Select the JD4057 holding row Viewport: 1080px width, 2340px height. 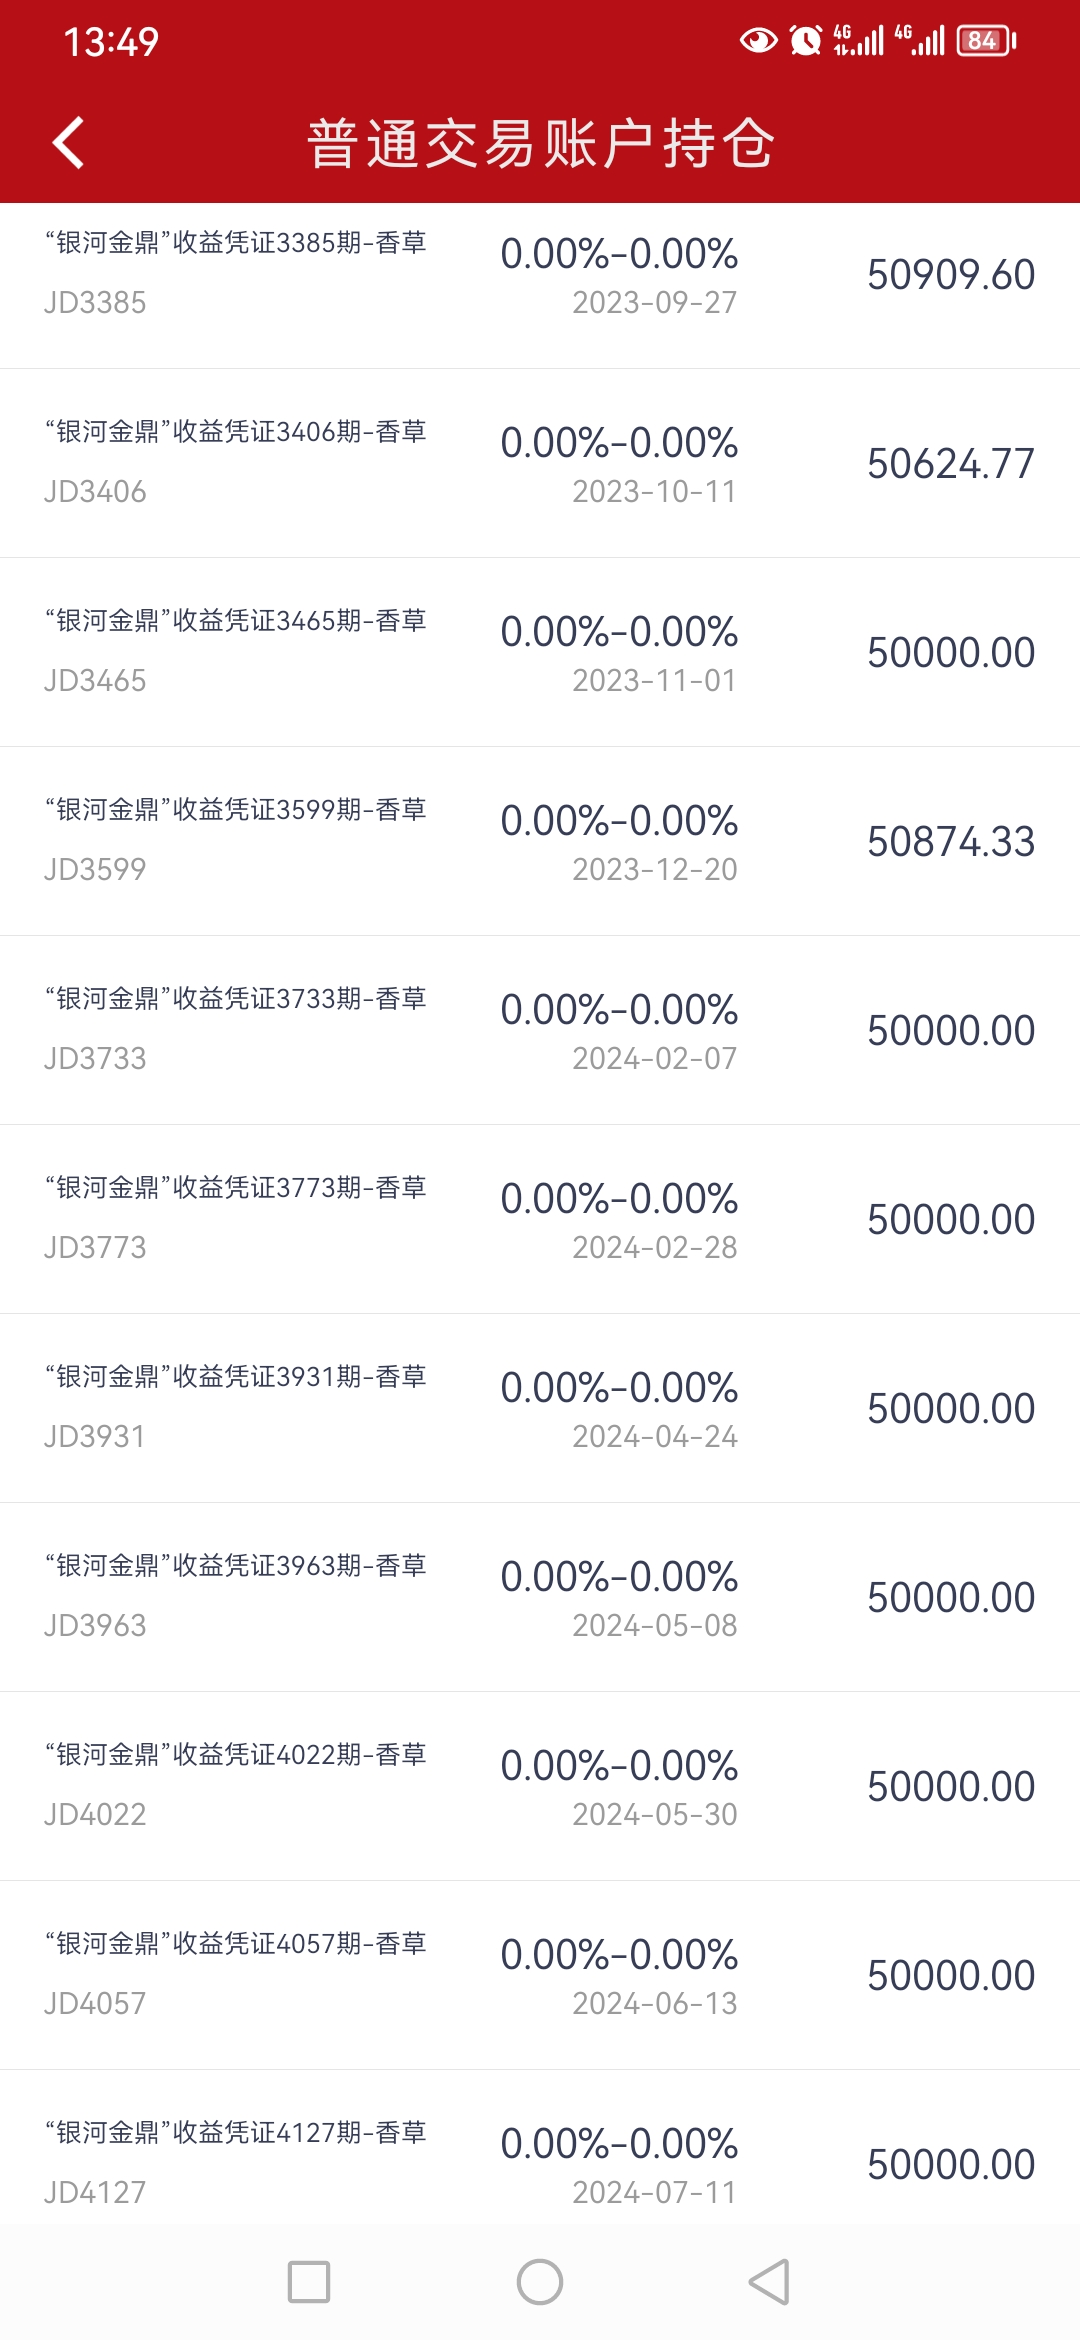[236, 1974]
